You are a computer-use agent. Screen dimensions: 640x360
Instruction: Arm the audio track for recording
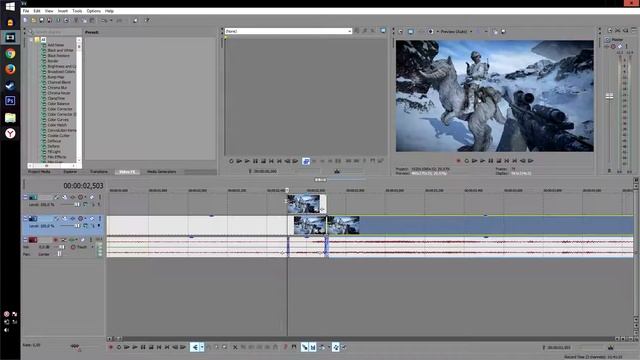click(56, 240)
